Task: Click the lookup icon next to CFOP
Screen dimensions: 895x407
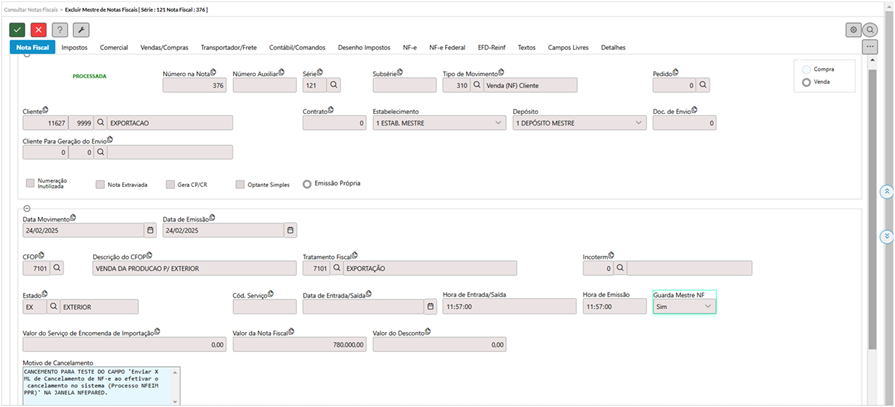Action: tap(57, 268)
